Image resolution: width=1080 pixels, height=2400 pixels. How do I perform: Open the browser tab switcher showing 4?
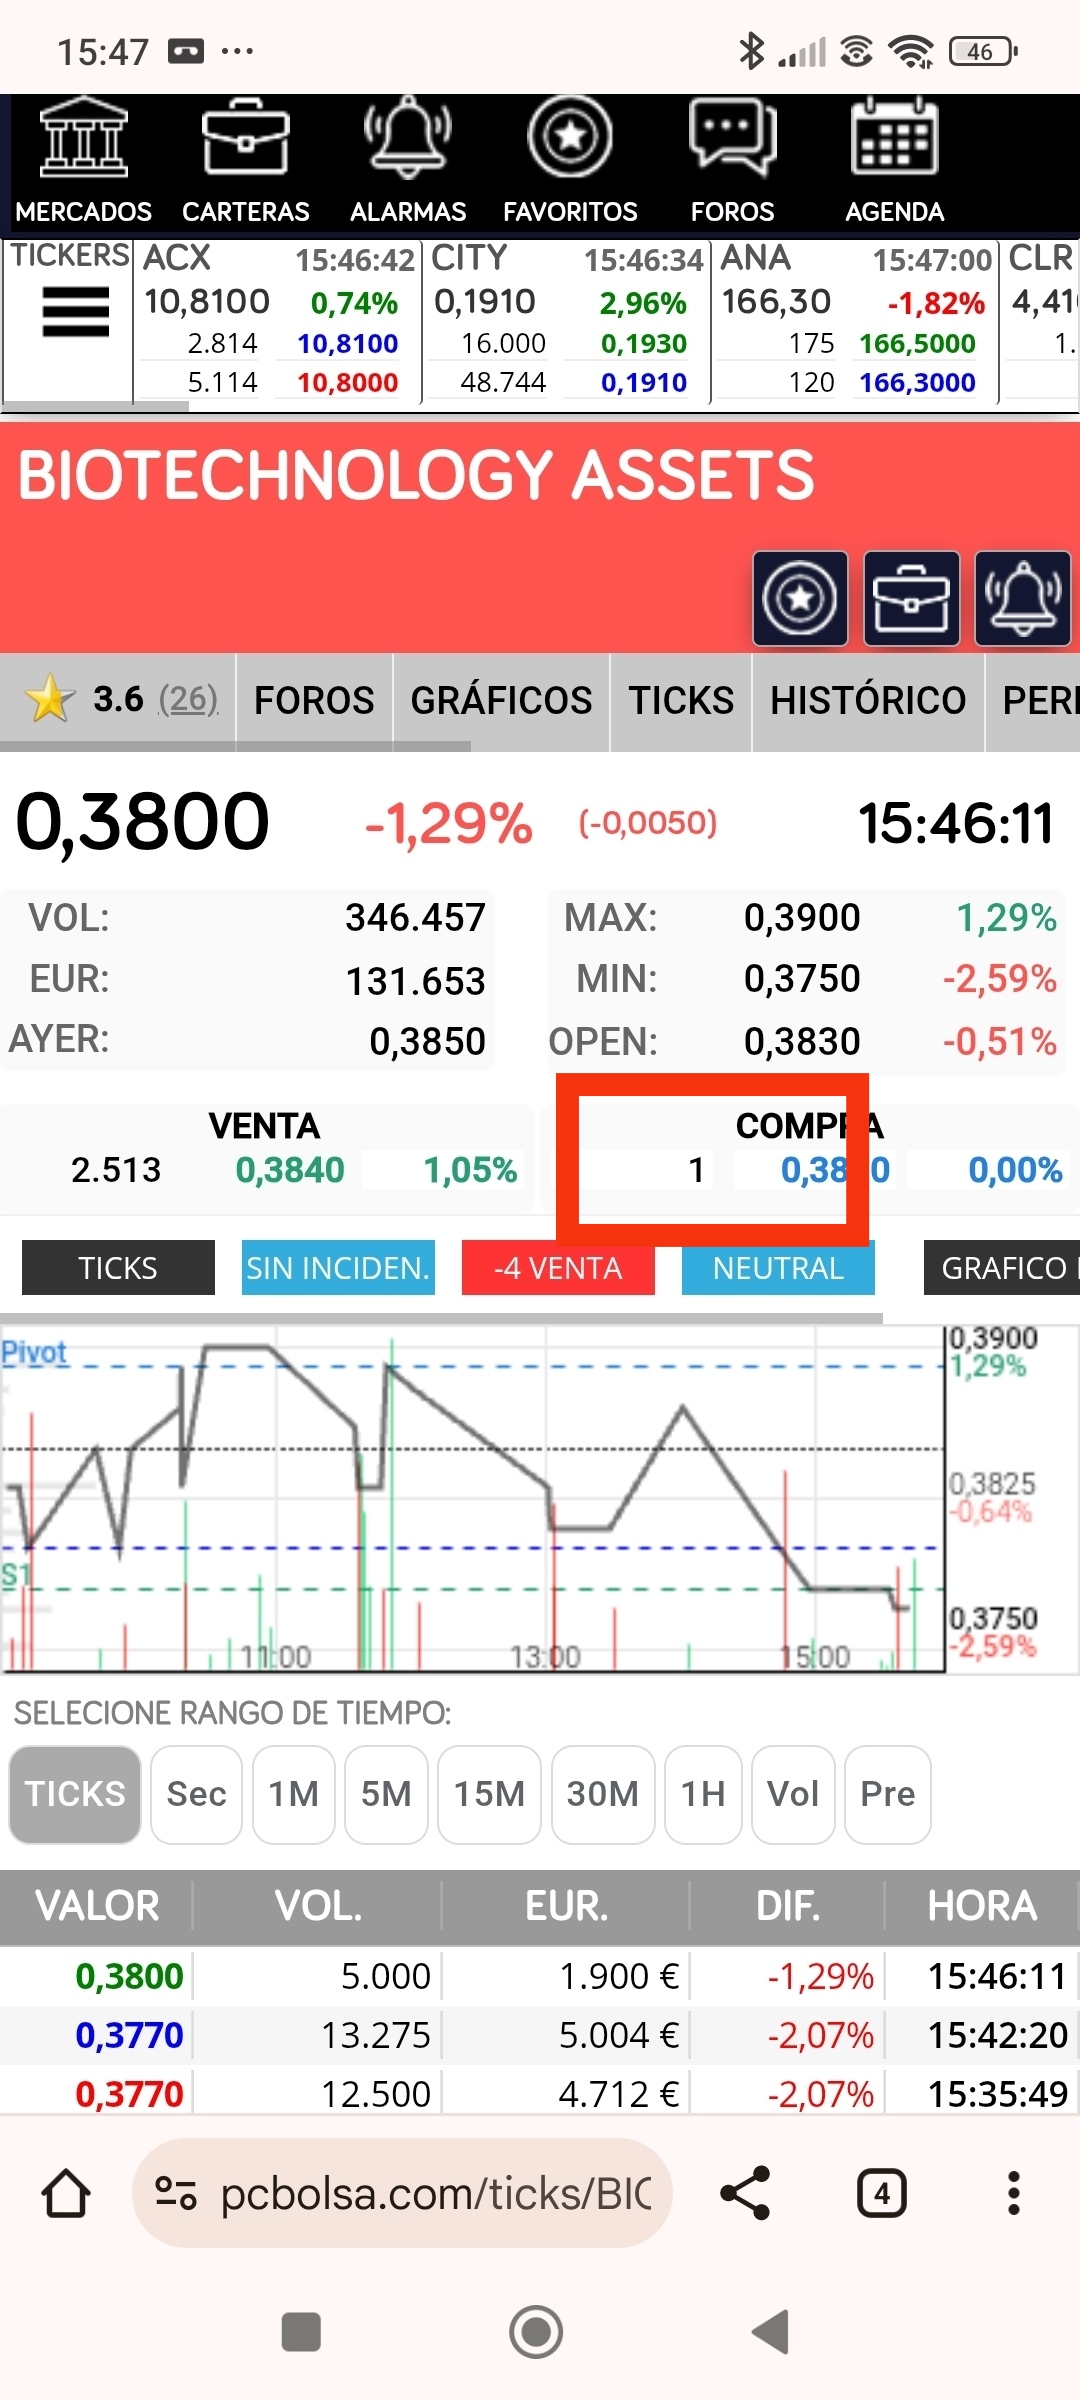pos(882,2193)
